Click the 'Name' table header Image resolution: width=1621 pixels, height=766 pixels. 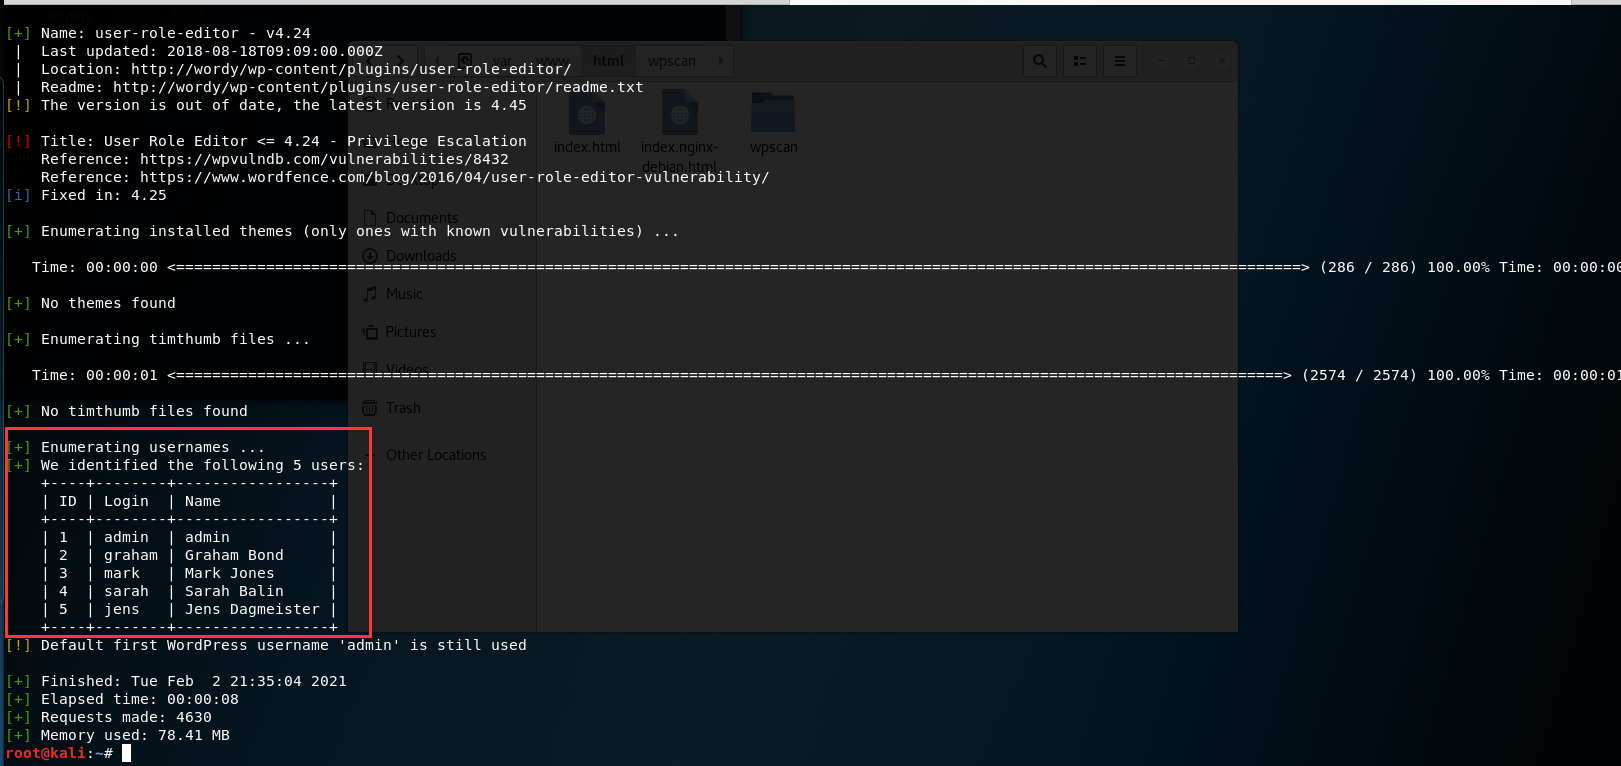(203, 501)
